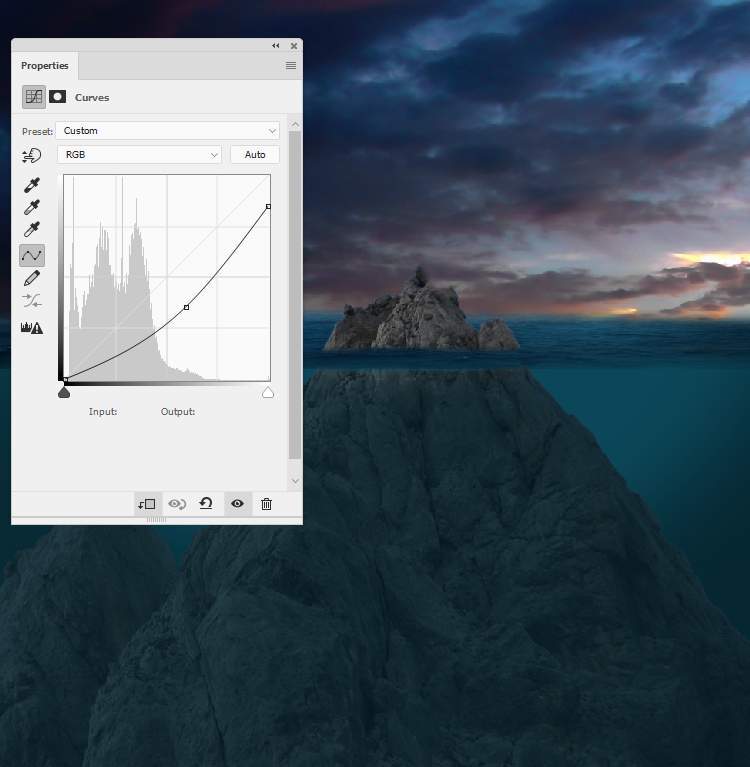The height and width of the screenshot is (767, 750).
Task: Click the Curves adjustment icon
Action: click(34, 97)
